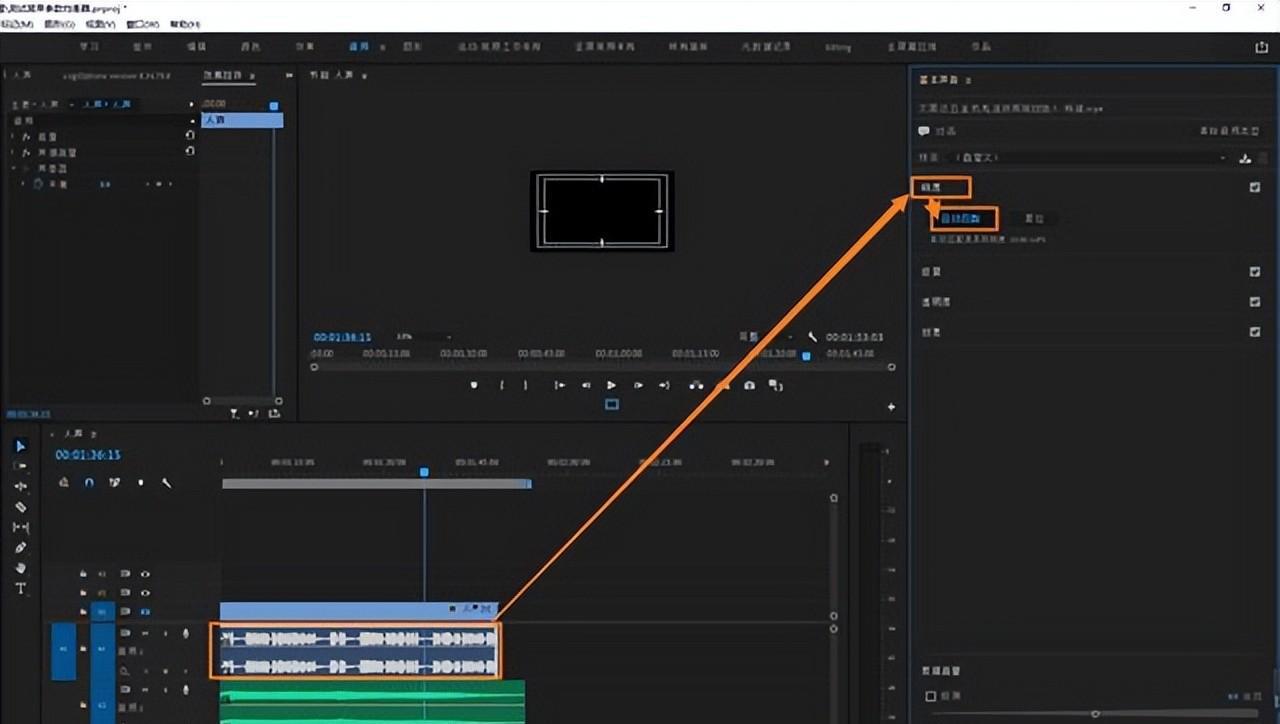Reset second effect in Effect Controls
The image size is (1280, 724).
[x=190, y=151]
